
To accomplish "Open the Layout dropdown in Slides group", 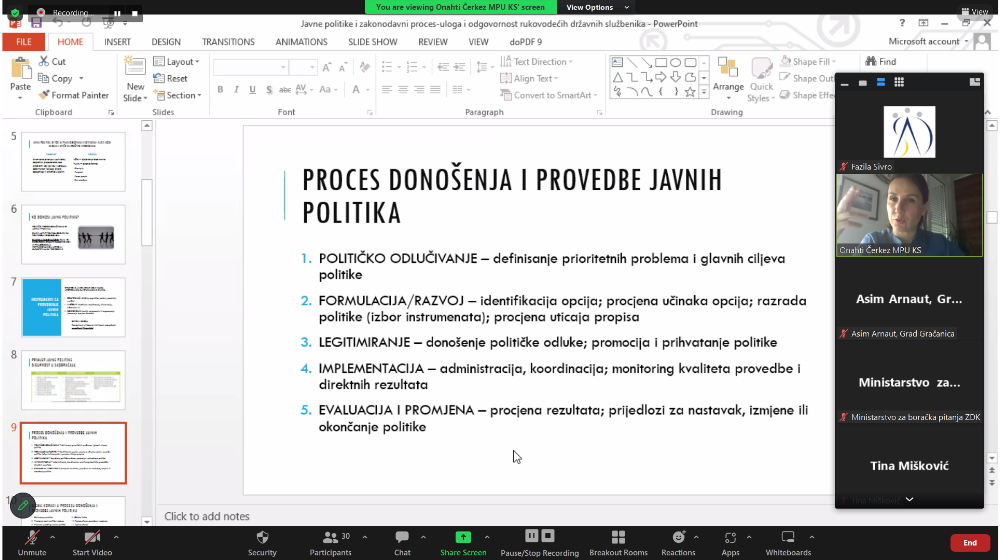I will click(x=177, y=61).
